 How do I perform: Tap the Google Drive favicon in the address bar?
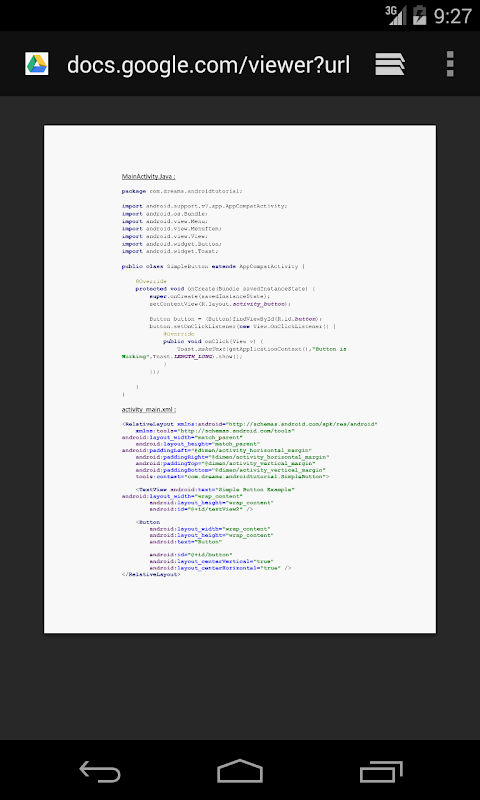pyautogui.click(x=37, y=64)
